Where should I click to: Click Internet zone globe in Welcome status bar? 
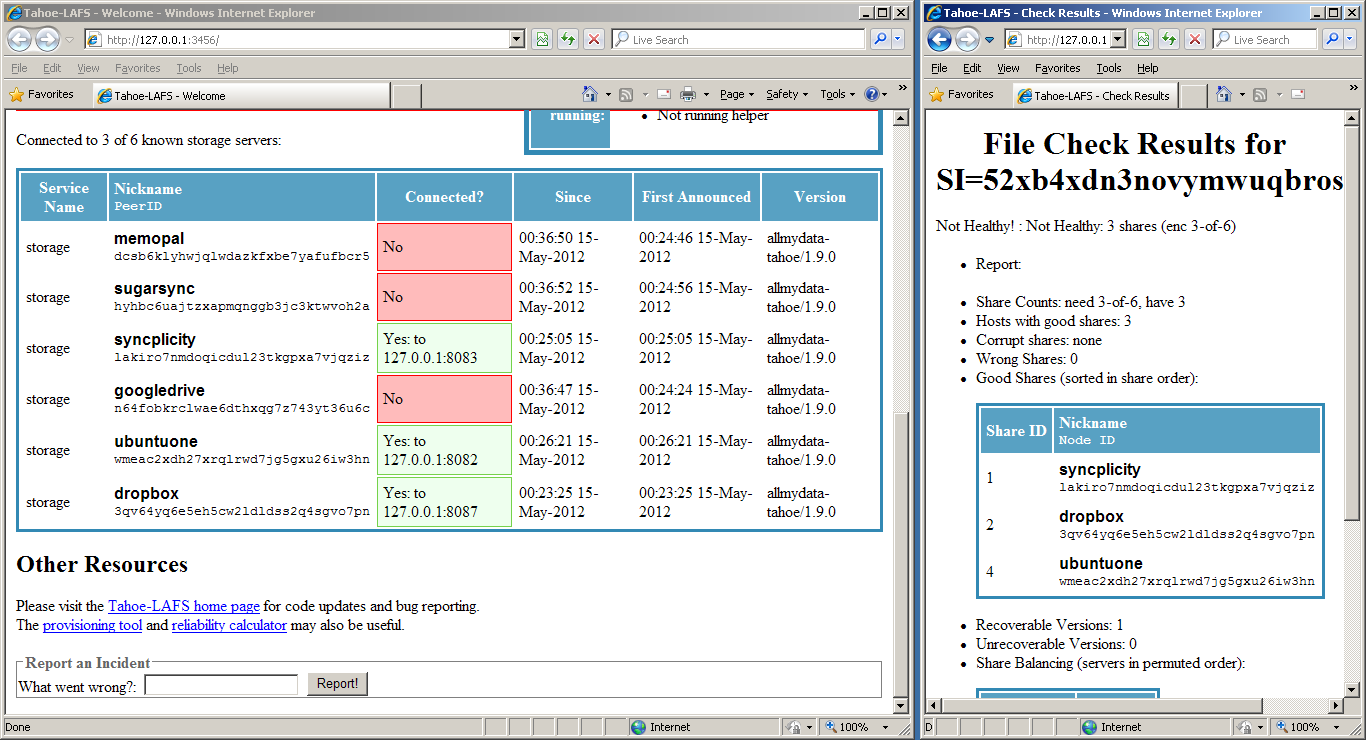point(639,727)
